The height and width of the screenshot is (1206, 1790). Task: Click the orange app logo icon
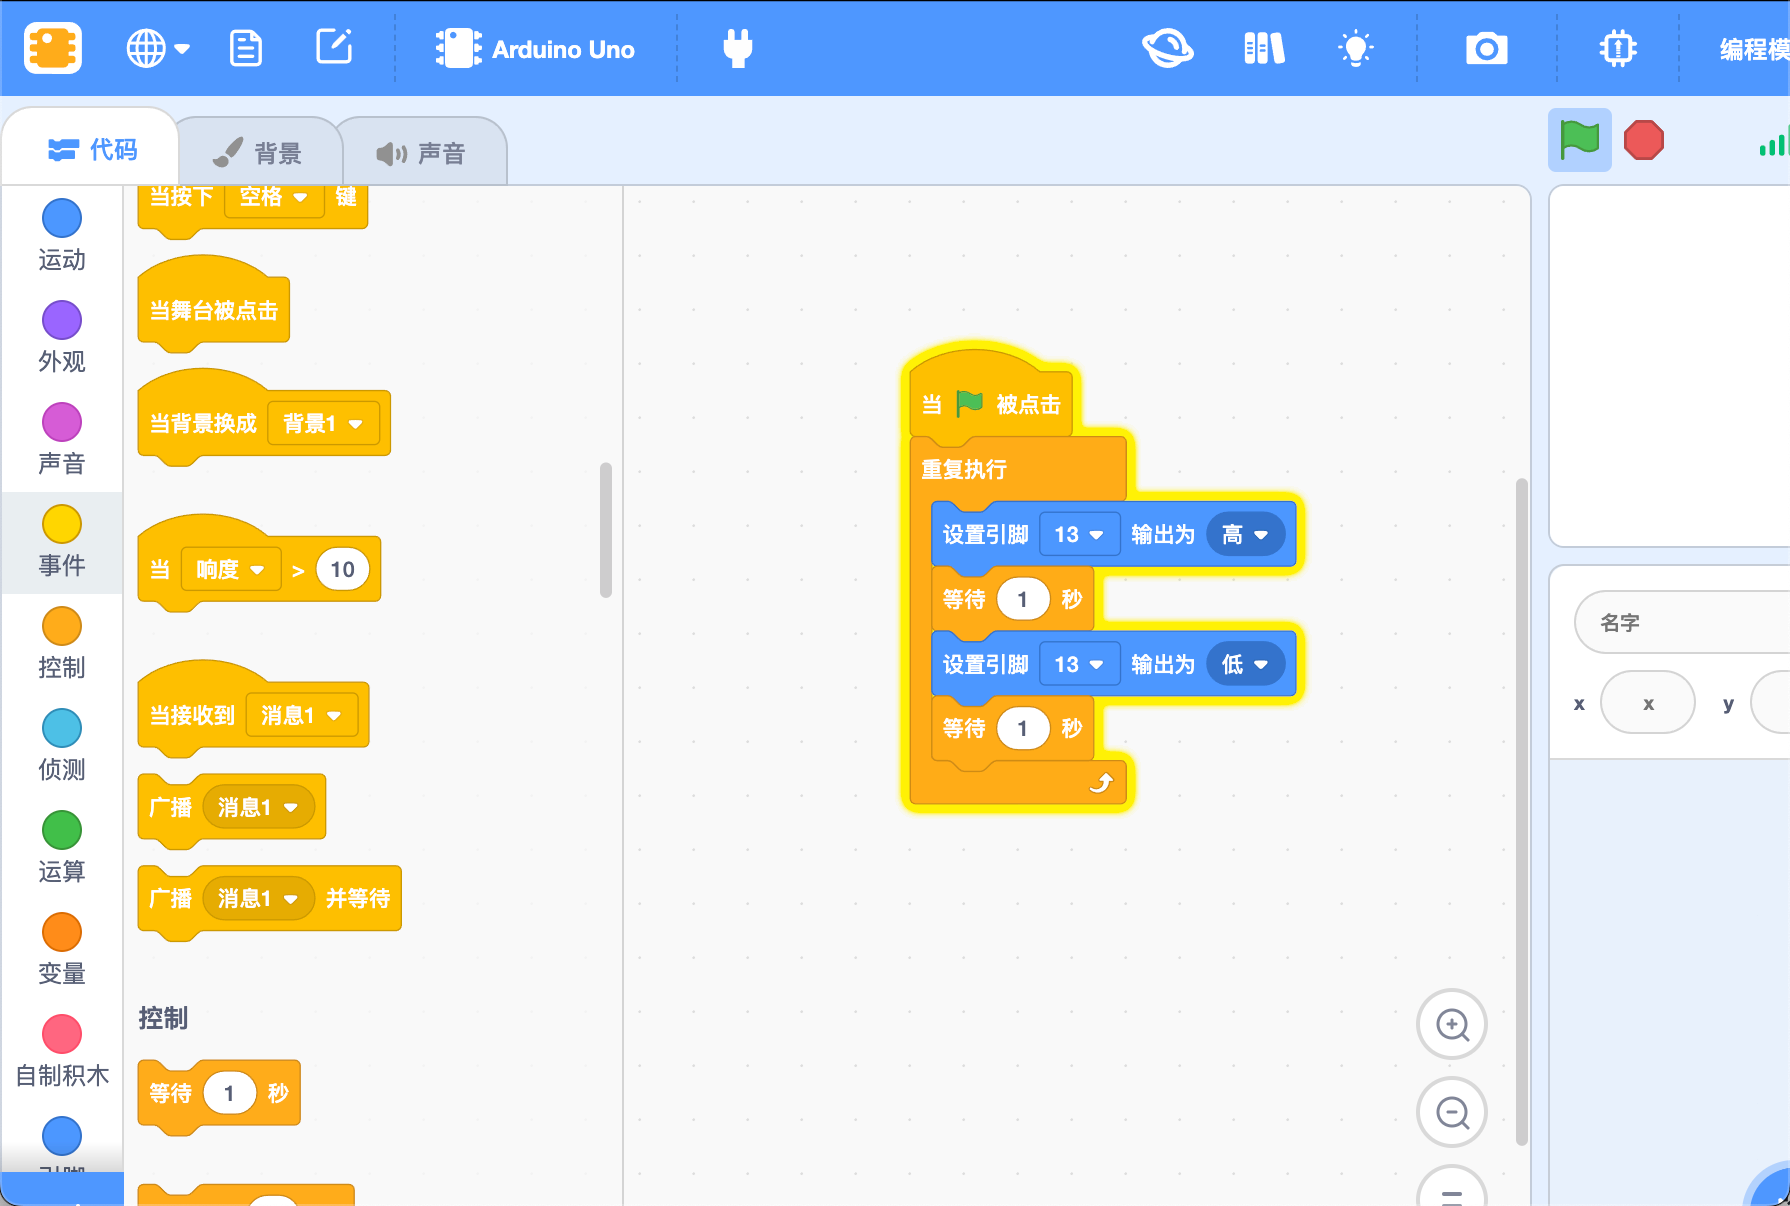coord(53,48)
